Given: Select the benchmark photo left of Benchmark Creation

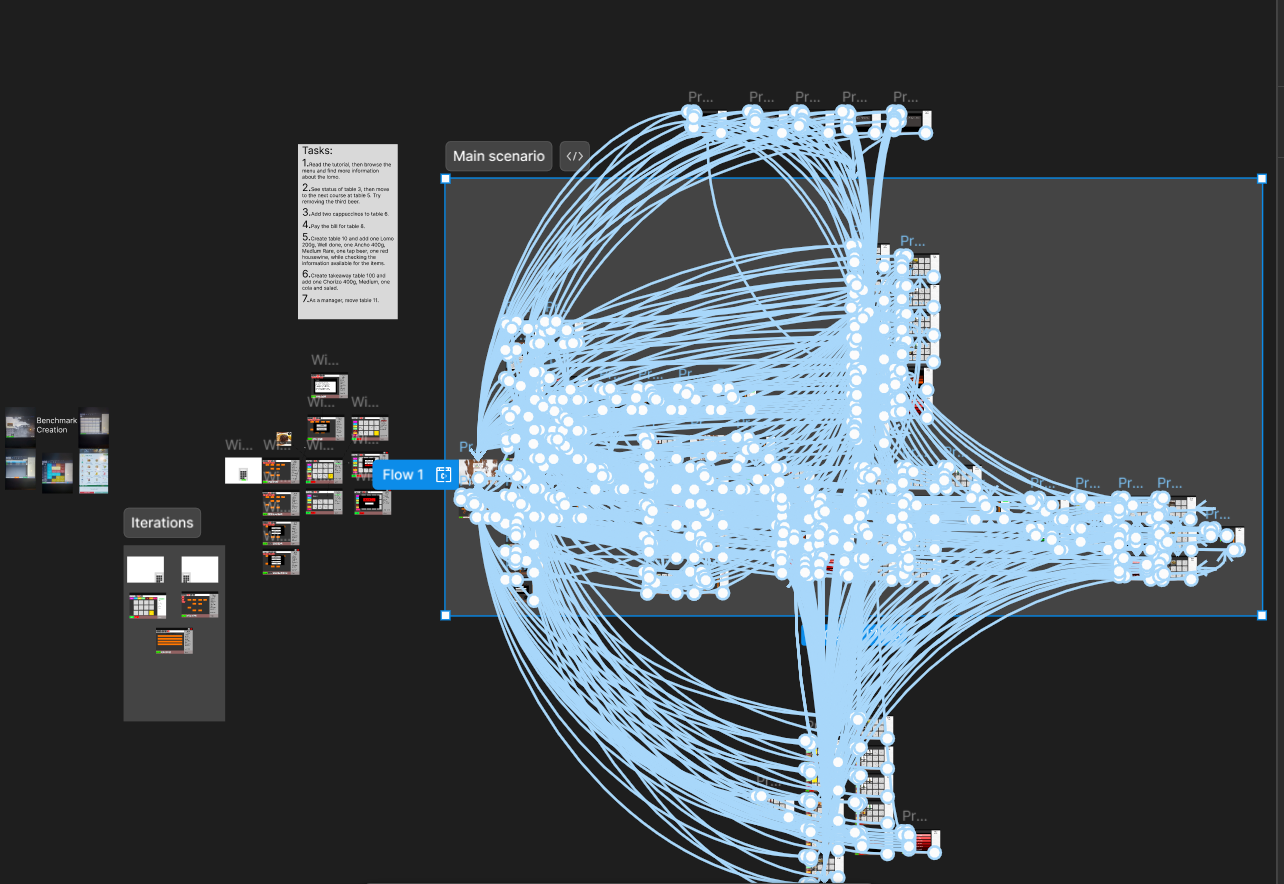Looking at the screenshot, I should tap(20, 423).
